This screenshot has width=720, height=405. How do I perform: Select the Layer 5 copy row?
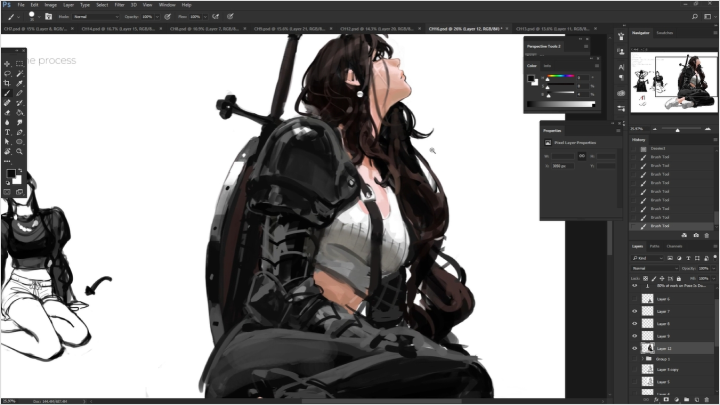click(673, 369)
